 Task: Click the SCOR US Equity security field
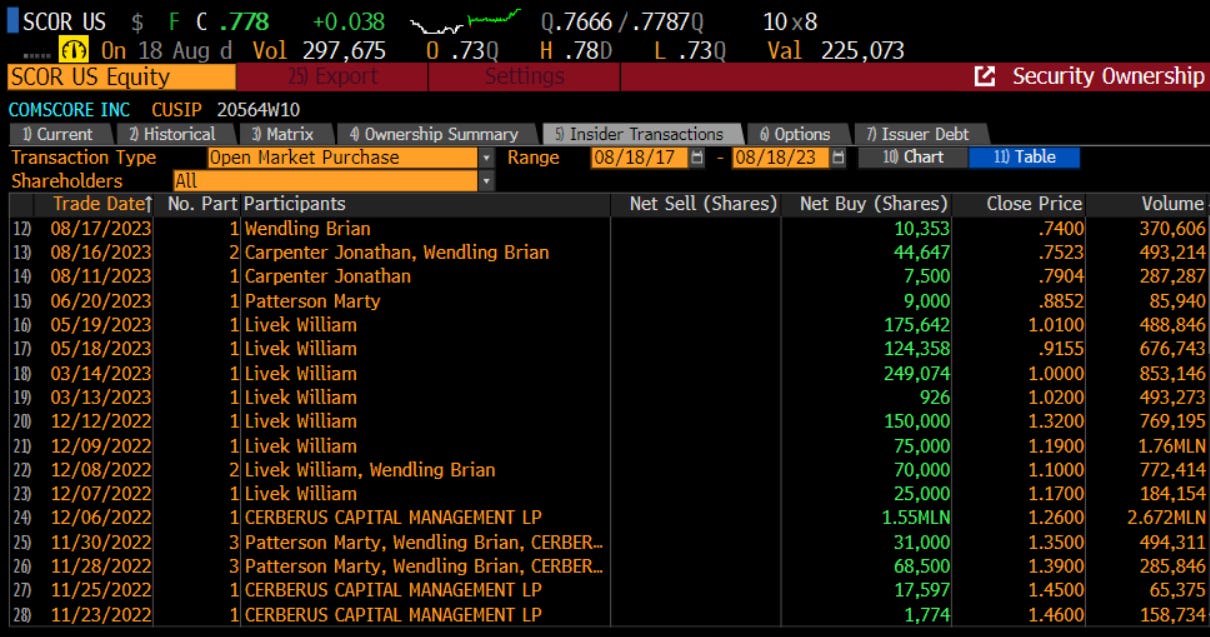tap(121, 77)
